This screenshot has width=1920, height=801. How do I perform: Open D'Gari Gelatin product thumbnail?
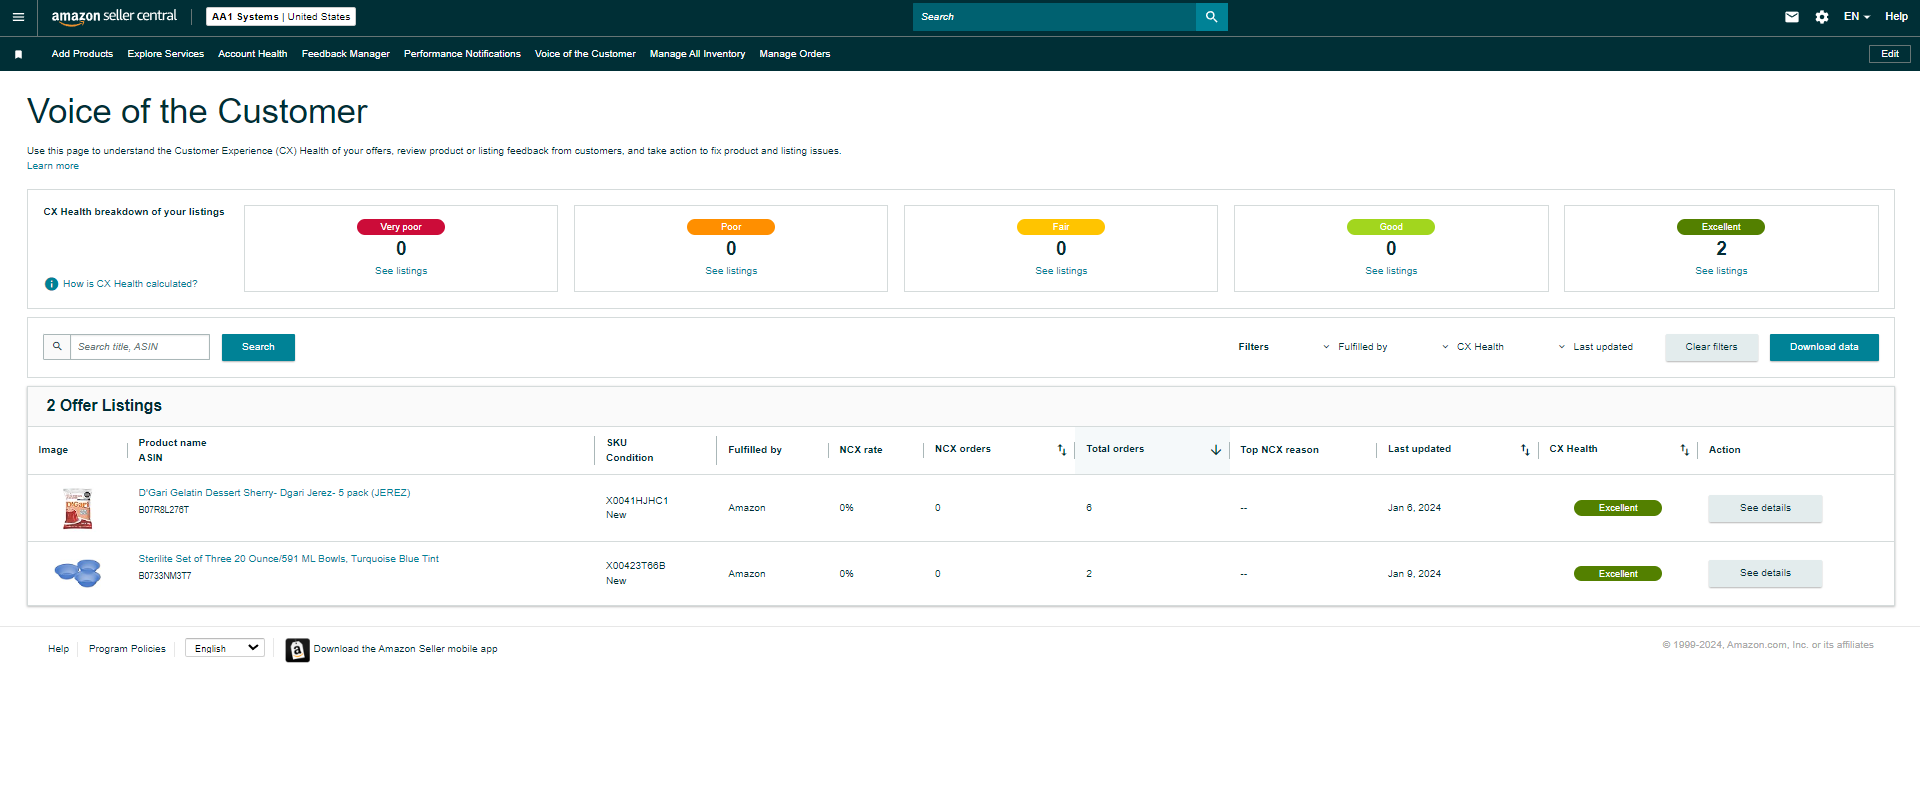pos(77,508)
